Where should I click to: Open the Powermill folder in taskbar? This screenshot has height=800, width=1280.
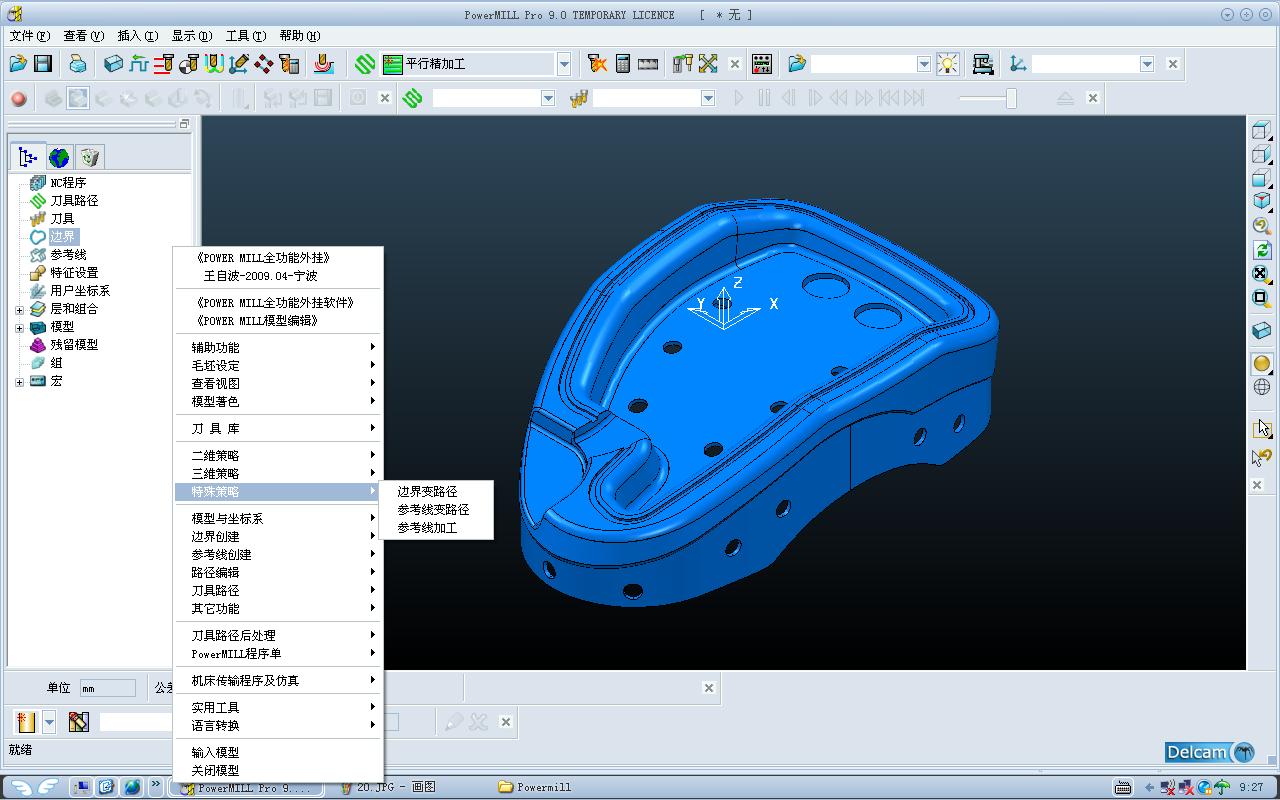[x=535, y=787]
